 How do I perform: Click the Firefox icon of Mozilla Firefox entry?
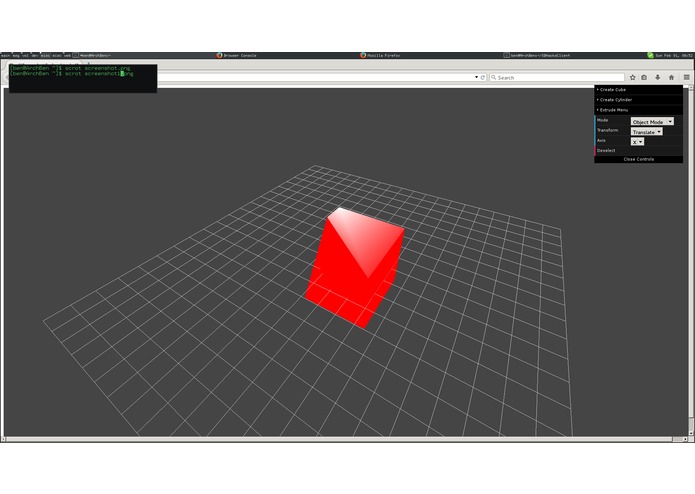[x=363, y=55]
